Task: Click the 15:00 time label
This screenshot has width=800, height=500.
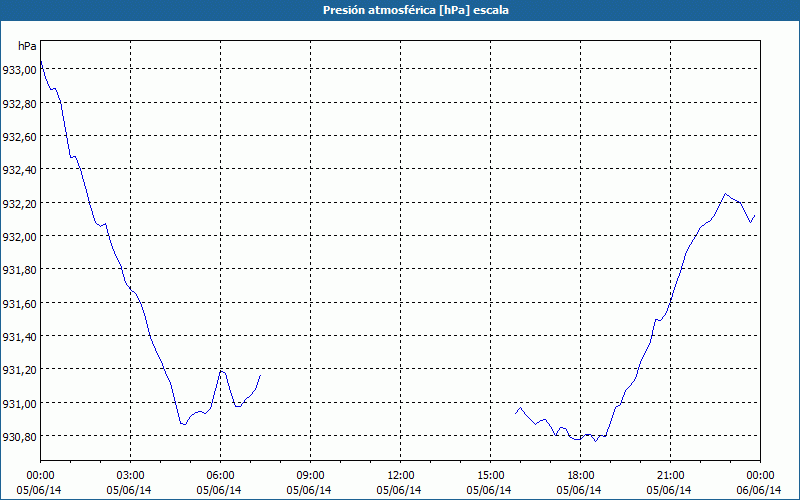Action: pyautogui.click(x=490, y=476)
